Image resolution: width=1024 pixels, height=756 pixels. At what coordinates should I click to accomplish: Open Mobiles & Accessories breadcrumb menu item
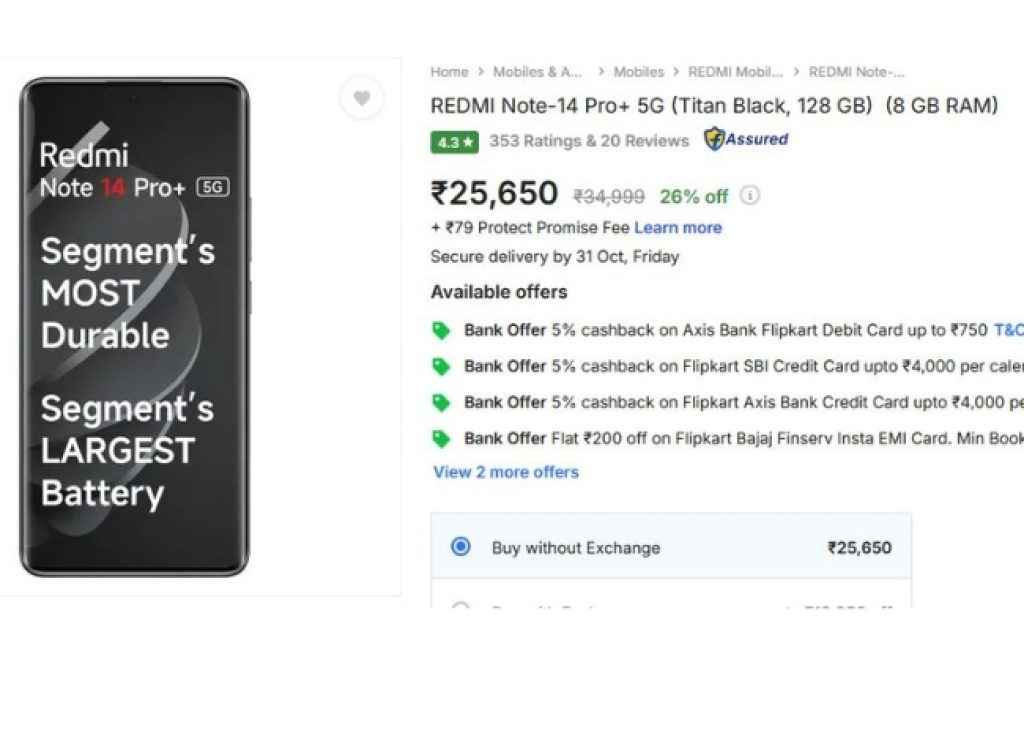[x=538, y=71]
